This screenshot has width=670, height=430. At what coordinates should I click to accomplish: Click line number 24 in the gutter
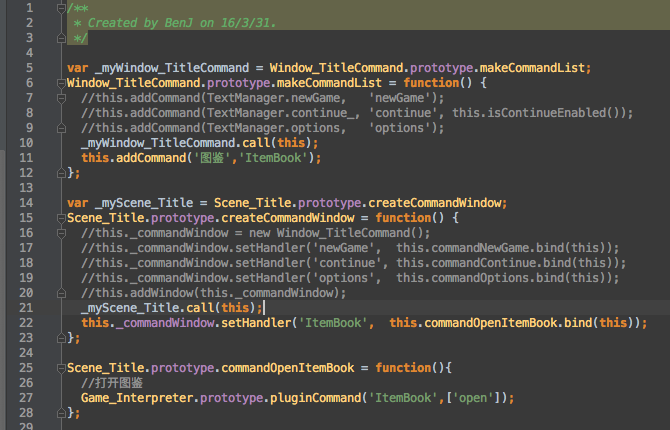[26, 353]
